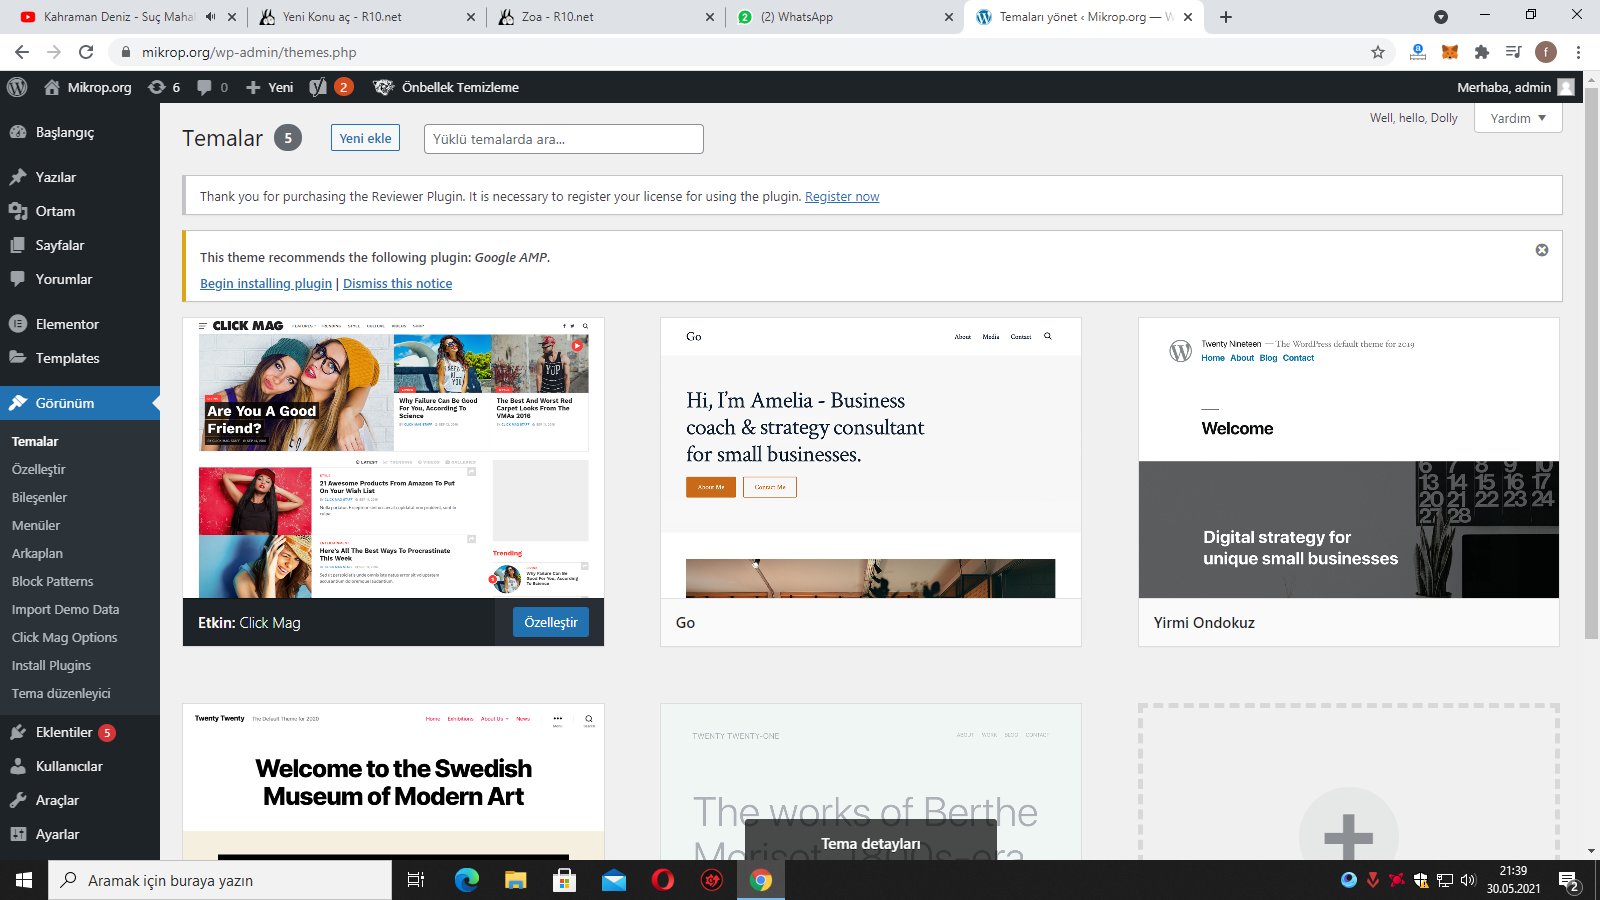Screen dimensions: 1600x900
Task: Open Görünüm appearance menu
Action: coord(80,403)
